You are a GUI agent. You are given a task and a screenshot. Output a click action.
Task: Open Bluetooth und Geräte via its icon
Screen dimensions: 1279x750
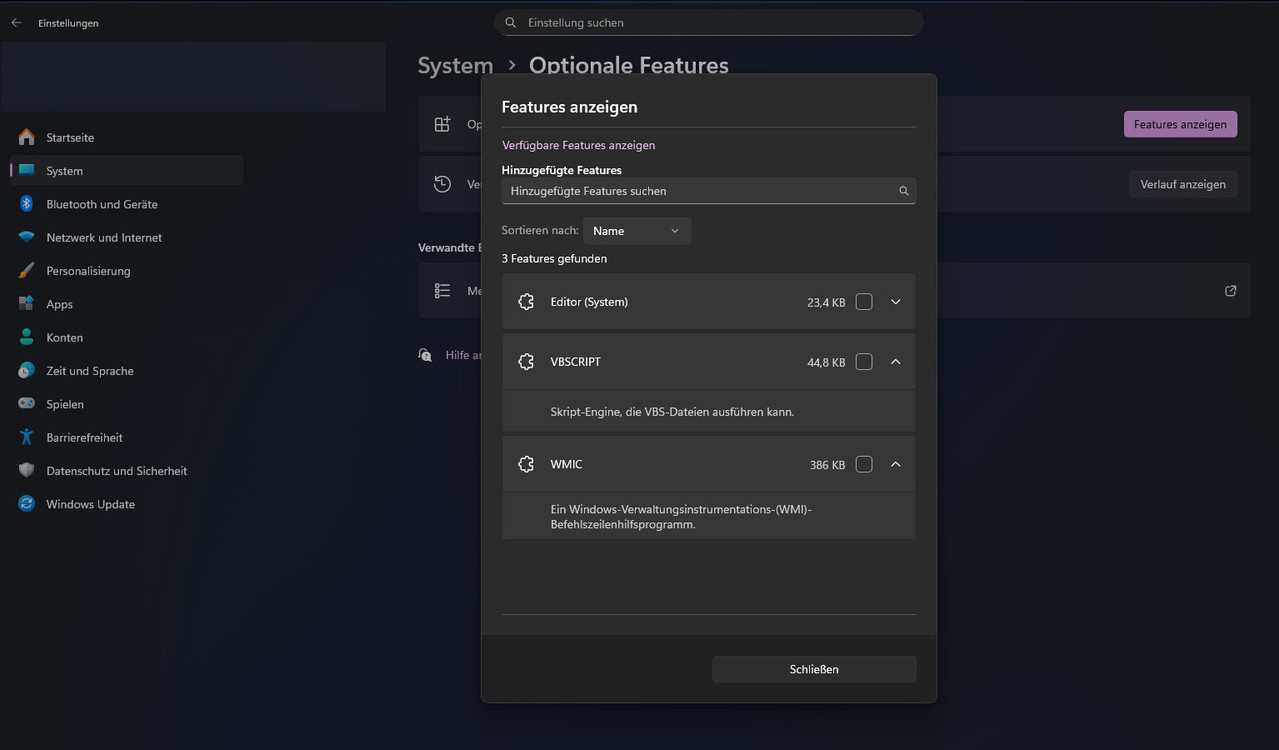tap(26, 204)
